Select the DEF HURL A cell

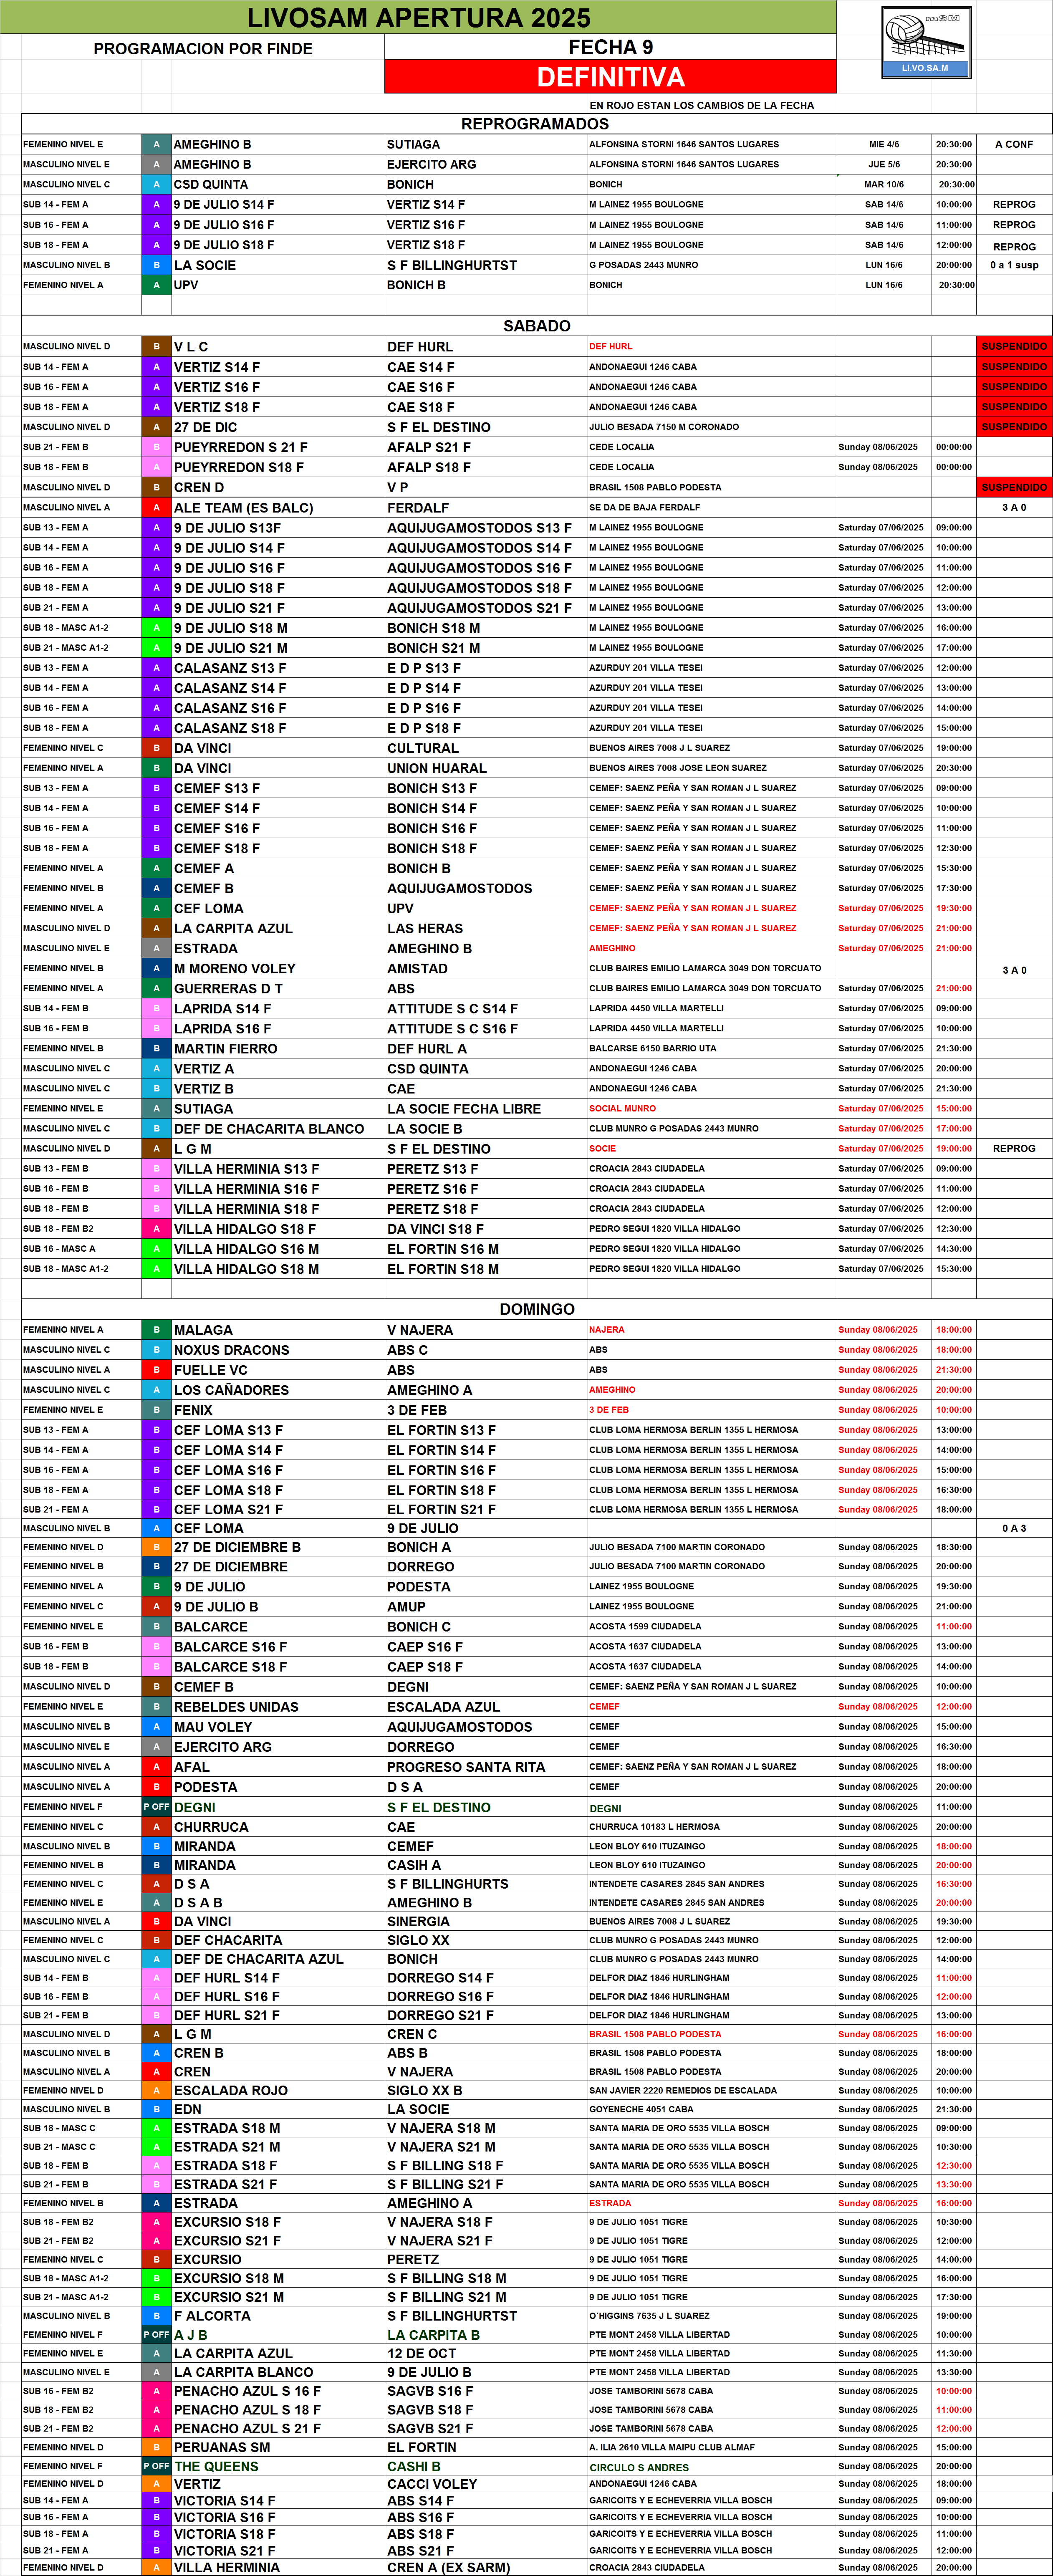[486, 1048]
